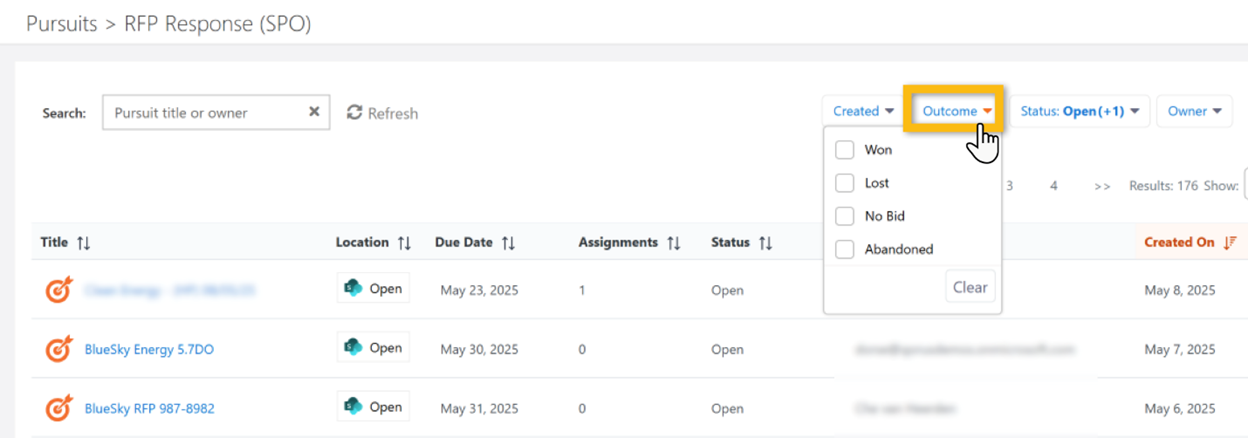Expand the Status: Open(+1) dropdown
This screenshot has height=438, width=1248.
click(1079, 111)
